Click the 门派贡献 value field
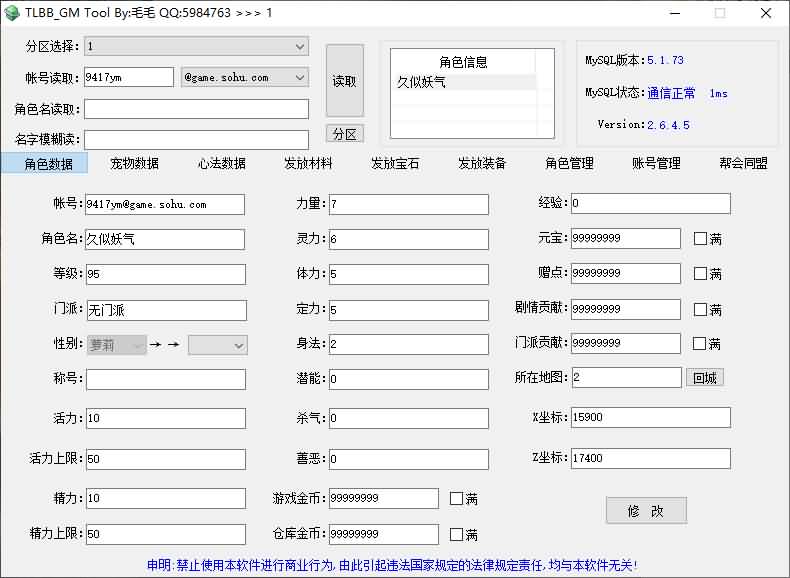 [626, 343]
